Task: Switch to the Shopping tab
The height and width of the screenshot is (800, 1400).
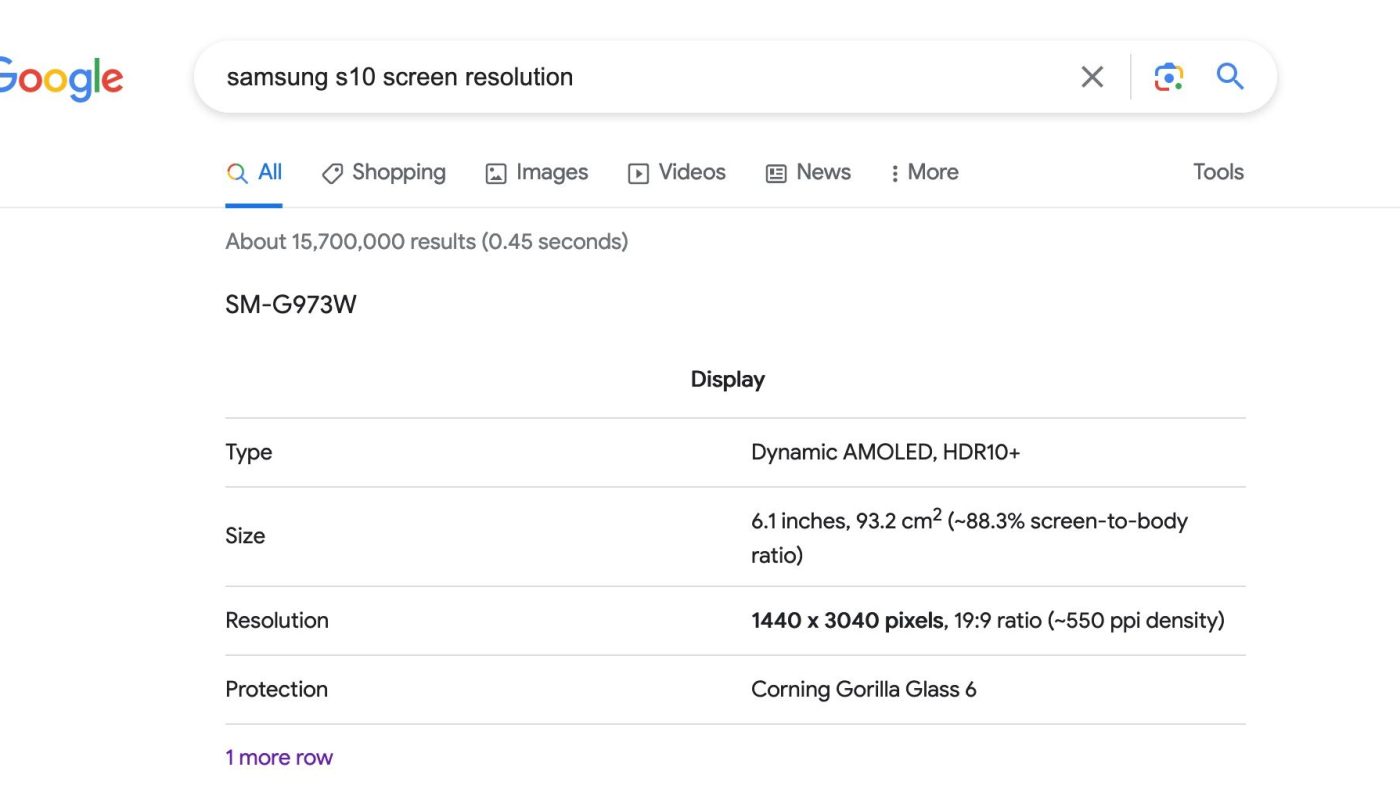Action: pyautogui.click(x=384, y=172)
